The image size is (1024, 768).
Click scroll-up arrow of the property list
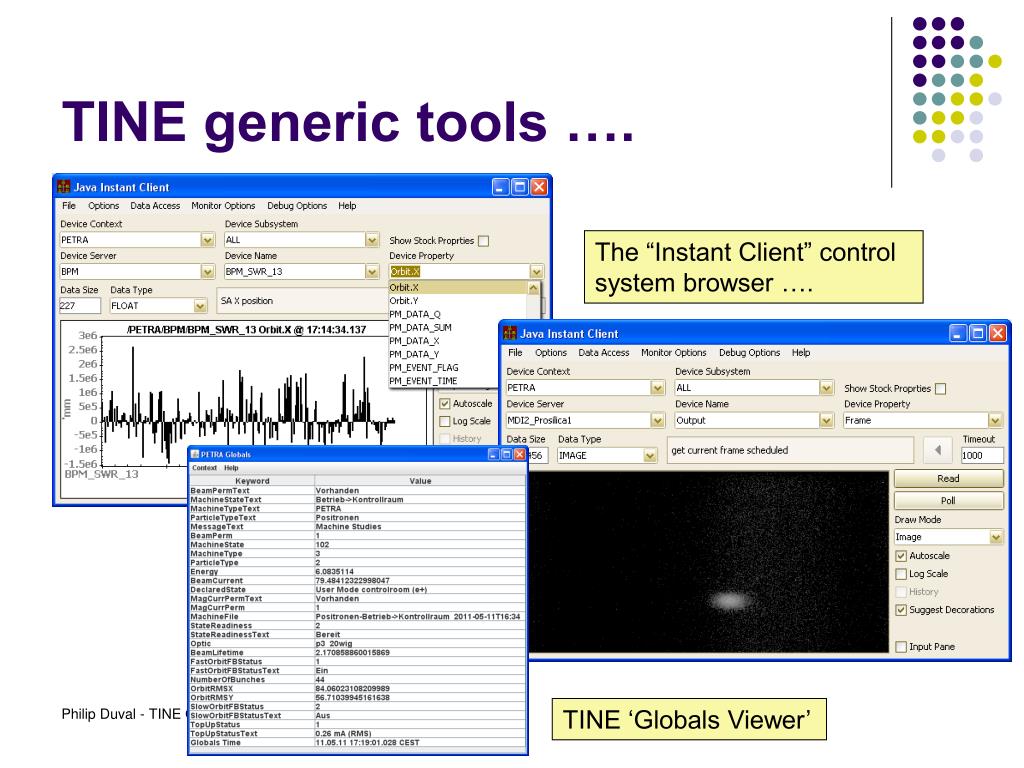[x=534, y=288]
